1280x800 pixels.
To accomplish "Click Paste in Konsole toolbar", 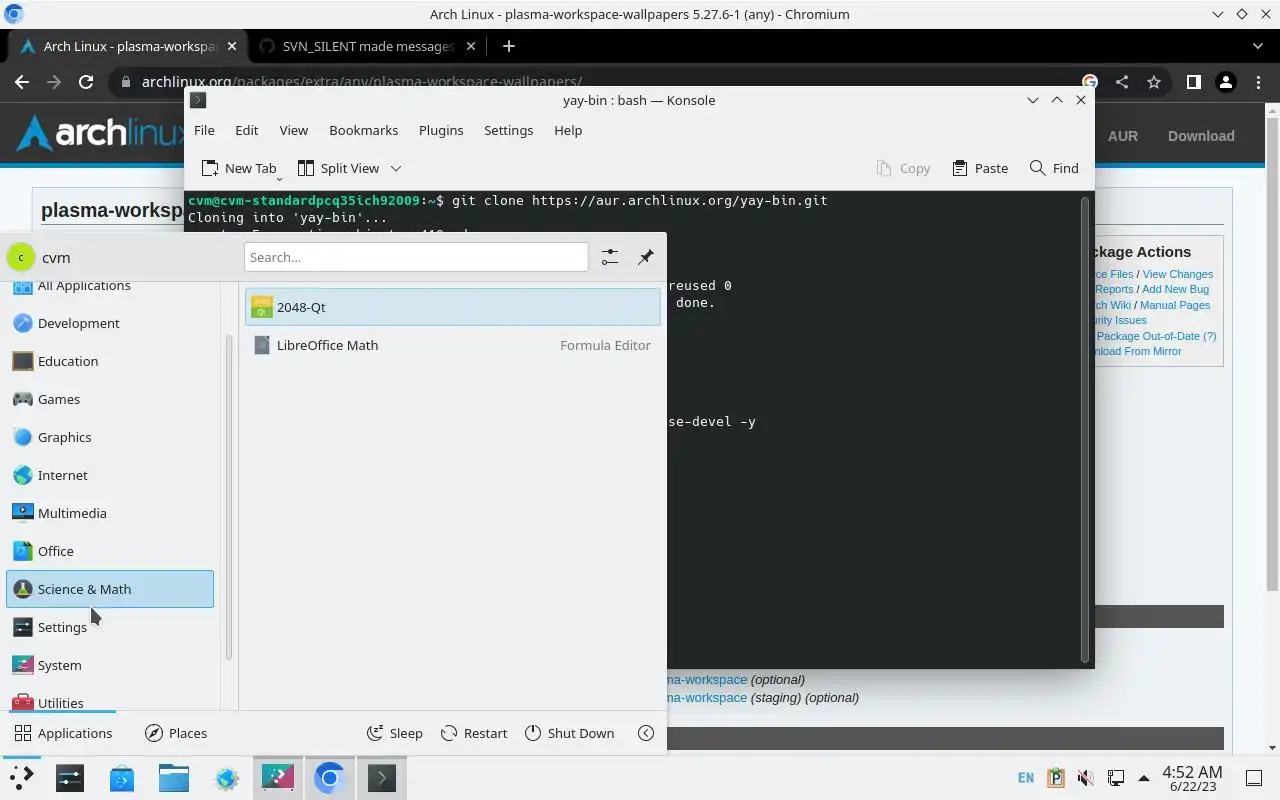I will coord(980,168).
